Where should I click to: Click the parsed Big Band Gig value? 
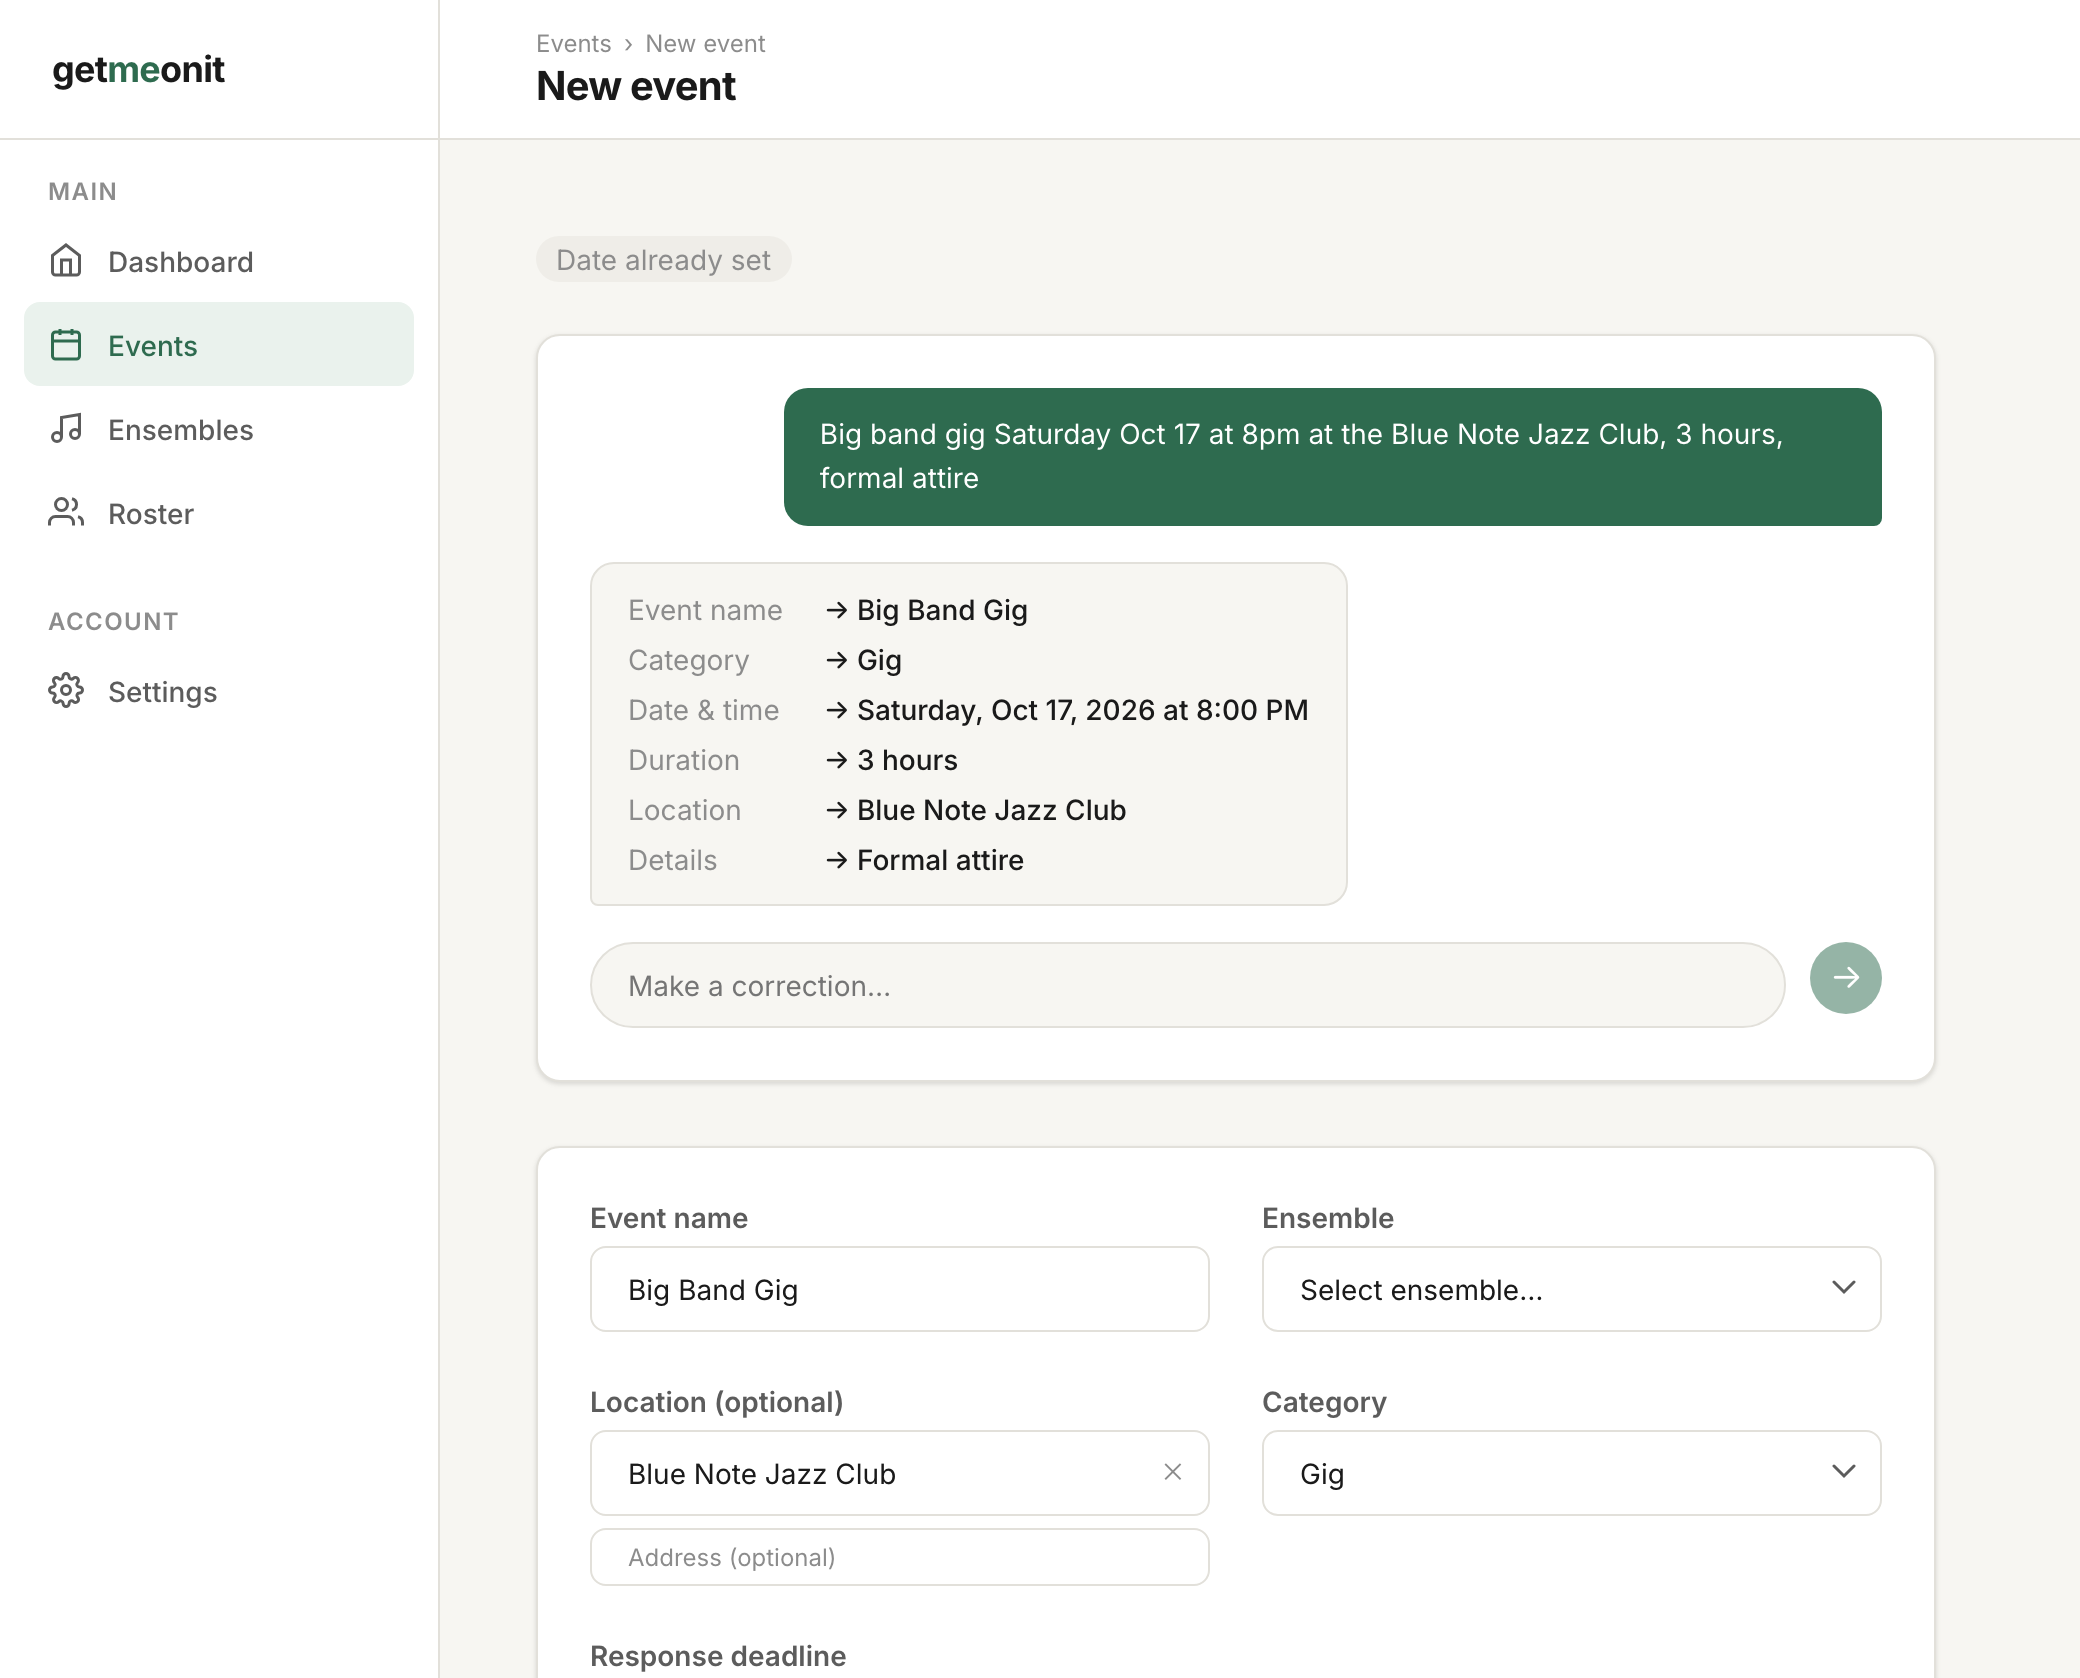tap(942, 610)
